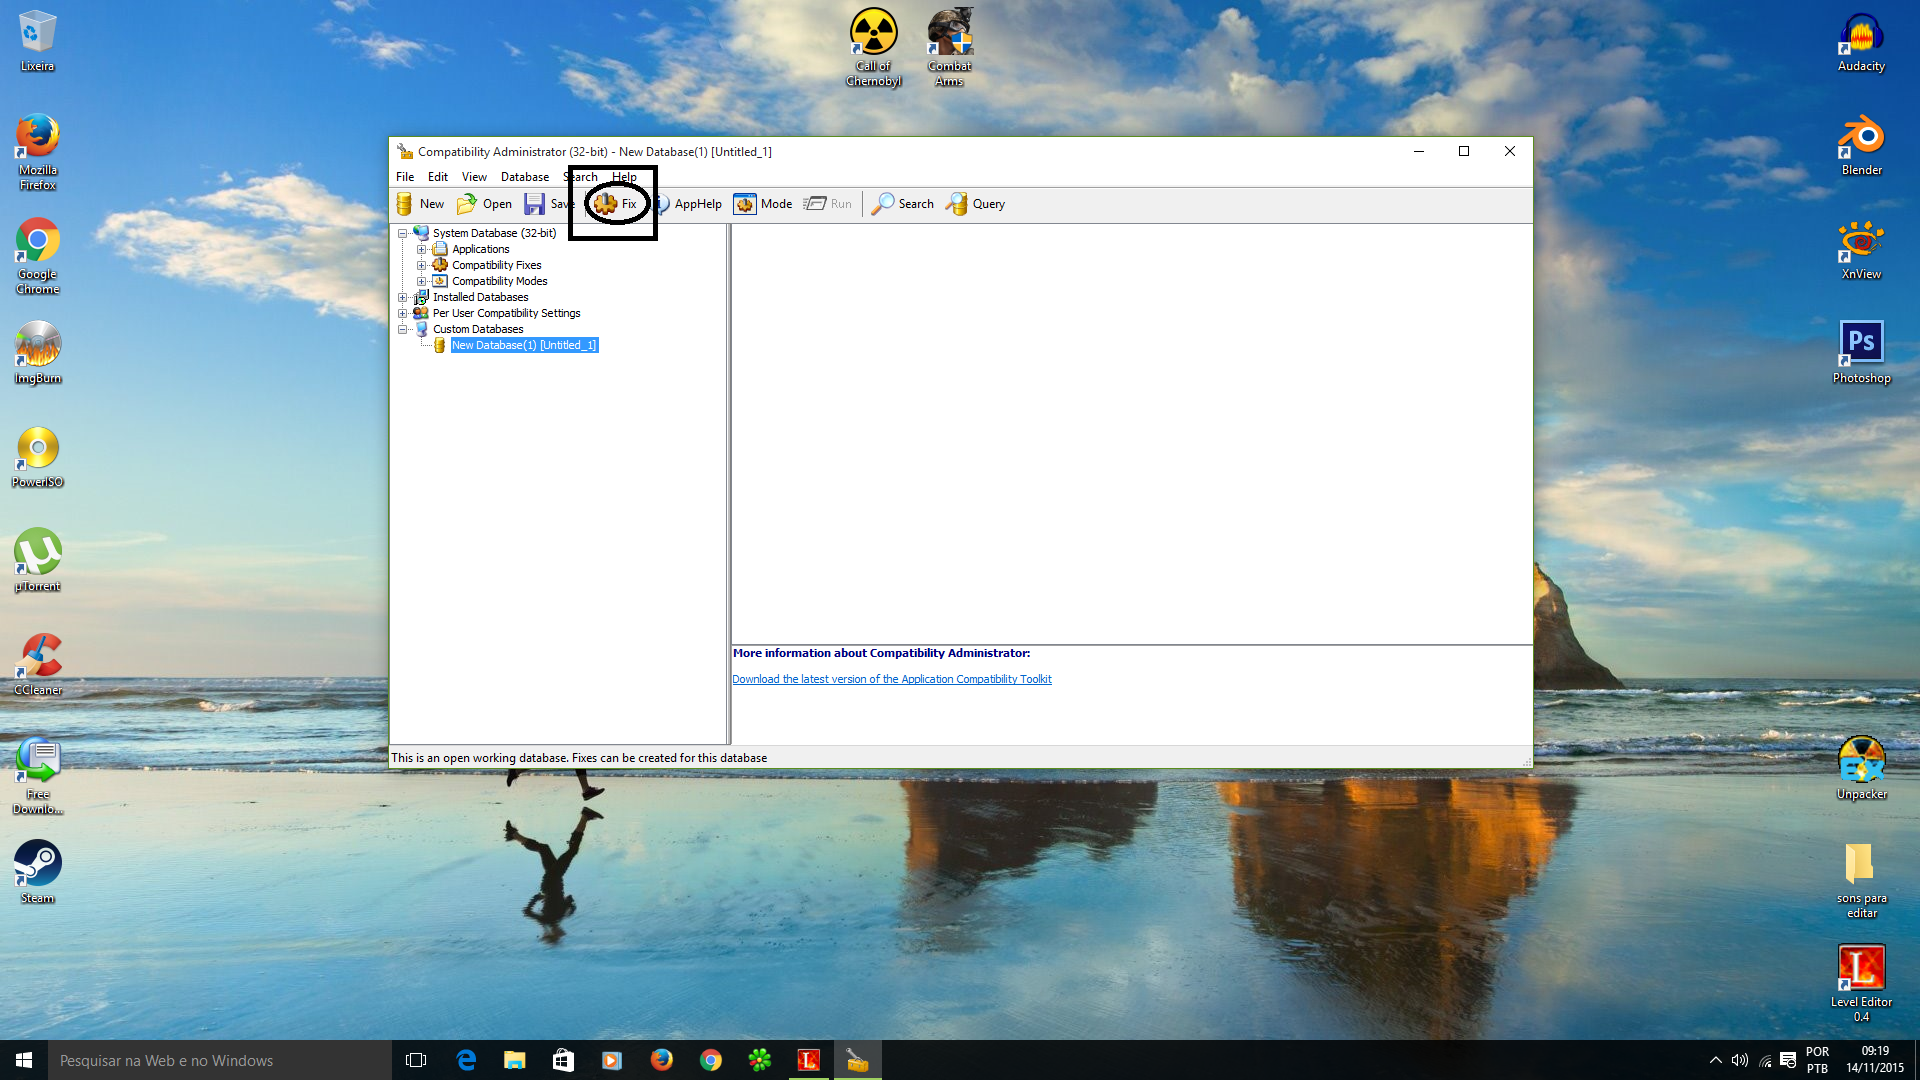Click download Application Compatibility Toolkit link
Image resolution: width=1920 pixels, height=1080 pixels.
pyautogui.click(x=891, y=678)
